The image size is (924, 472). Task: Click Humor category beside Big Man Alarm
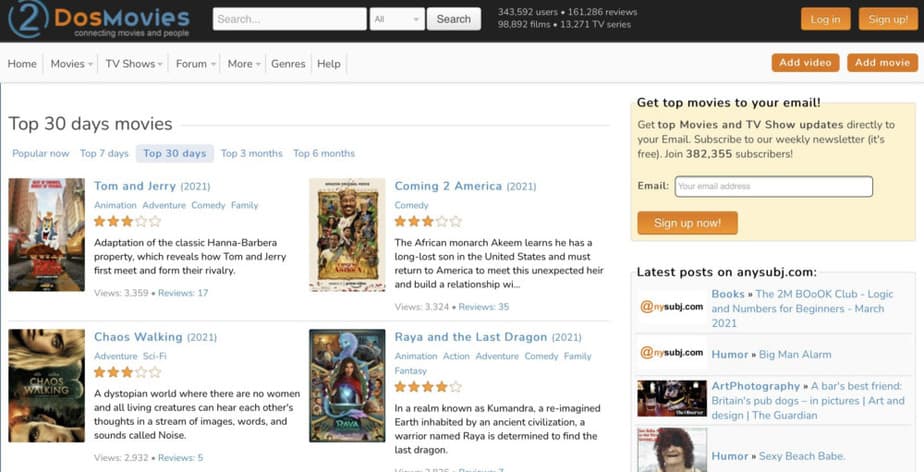tap(730, 355)
